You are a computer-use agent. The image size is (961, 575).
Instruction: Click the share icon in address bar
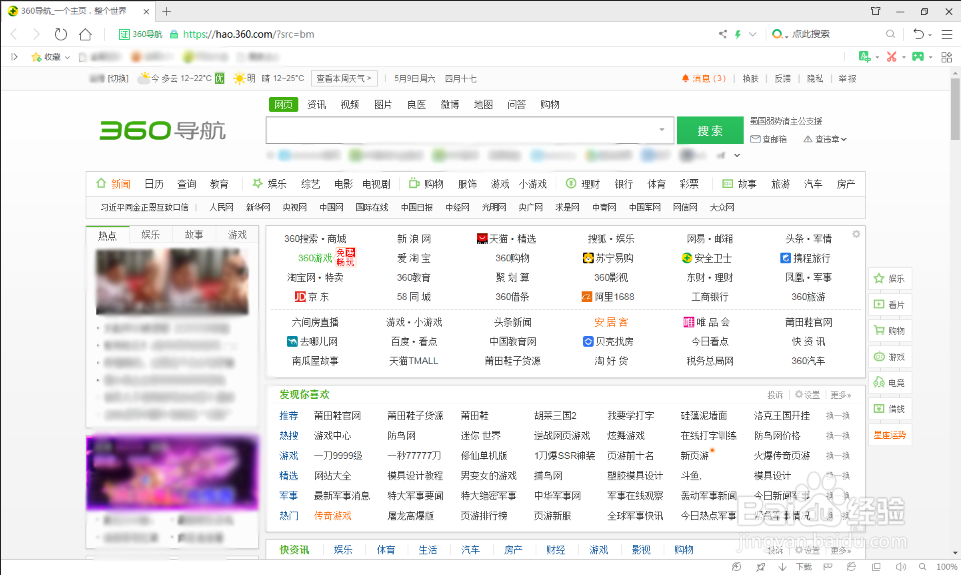[x=723, y=34]
